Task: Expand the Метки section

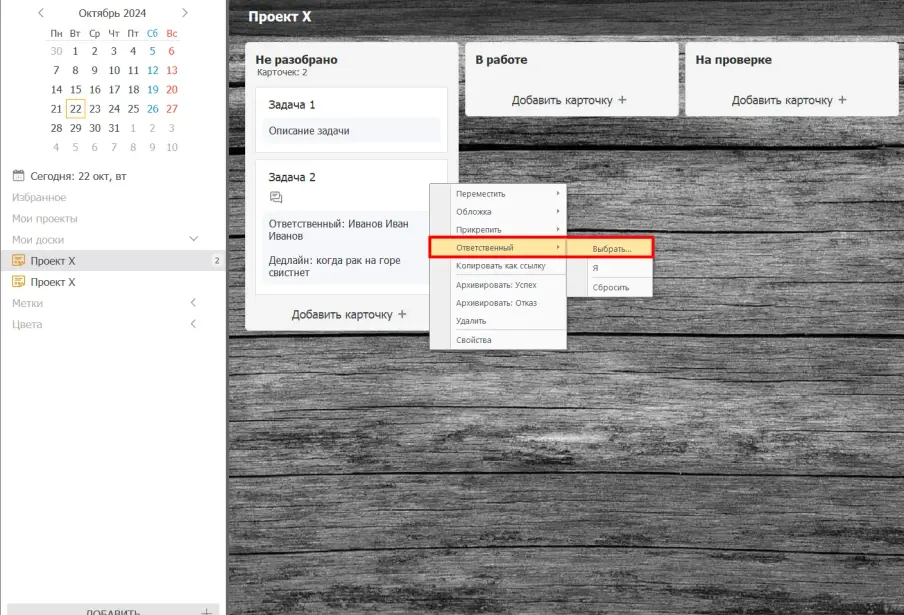Action: [x=194, y=303]
